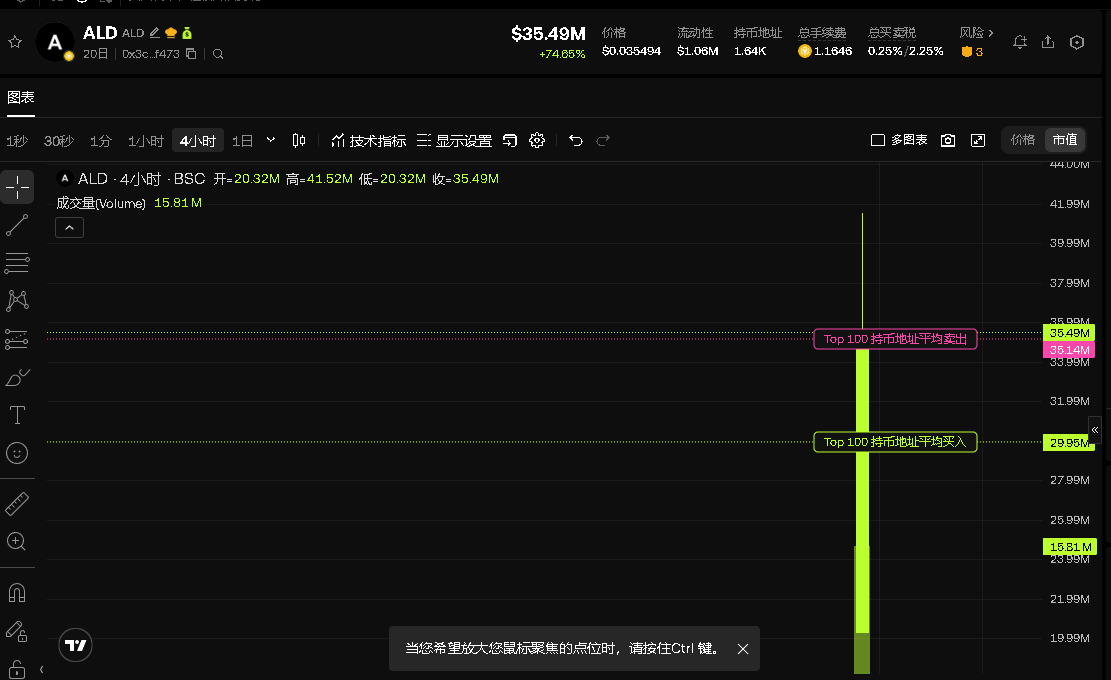Select the 1秒 timeframe
Image resolution: width=1111 pixels, height=680 pixels.
point(17,141)
